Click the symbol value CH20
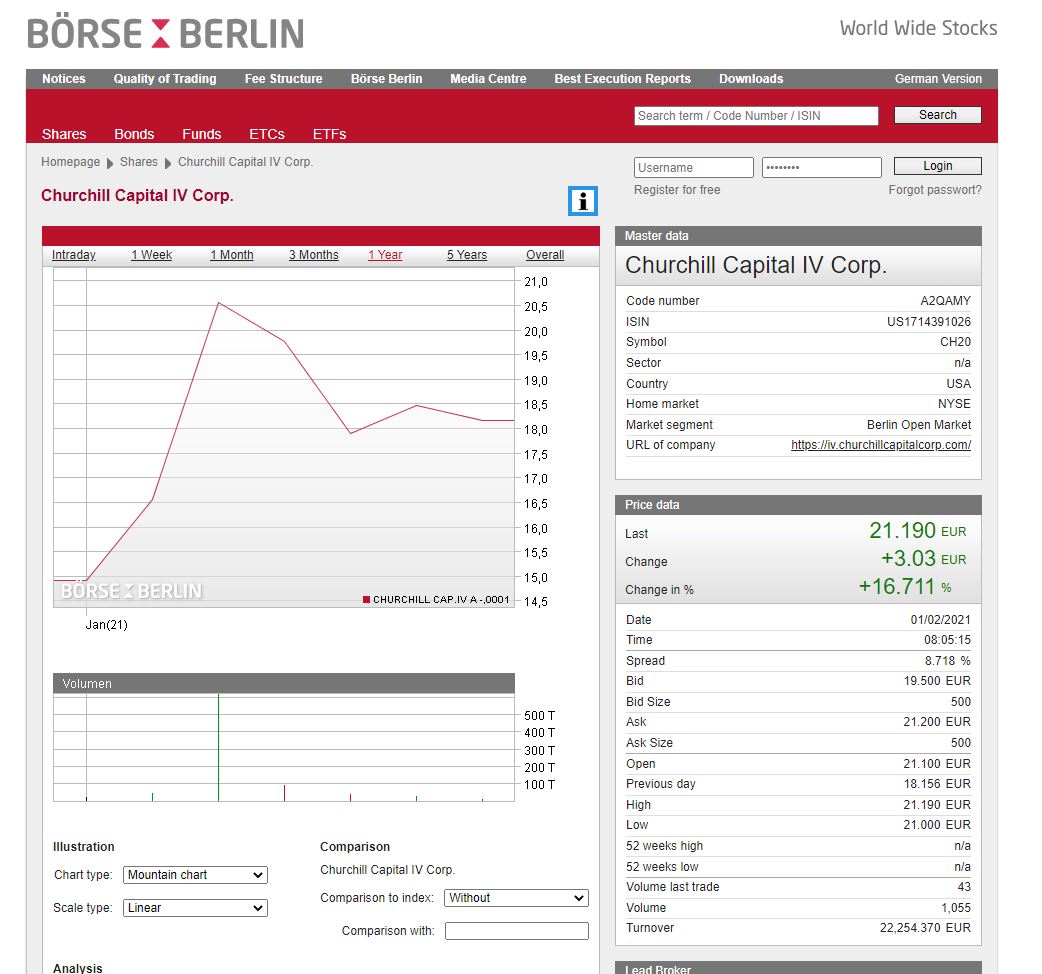 [x=955, y=342]
